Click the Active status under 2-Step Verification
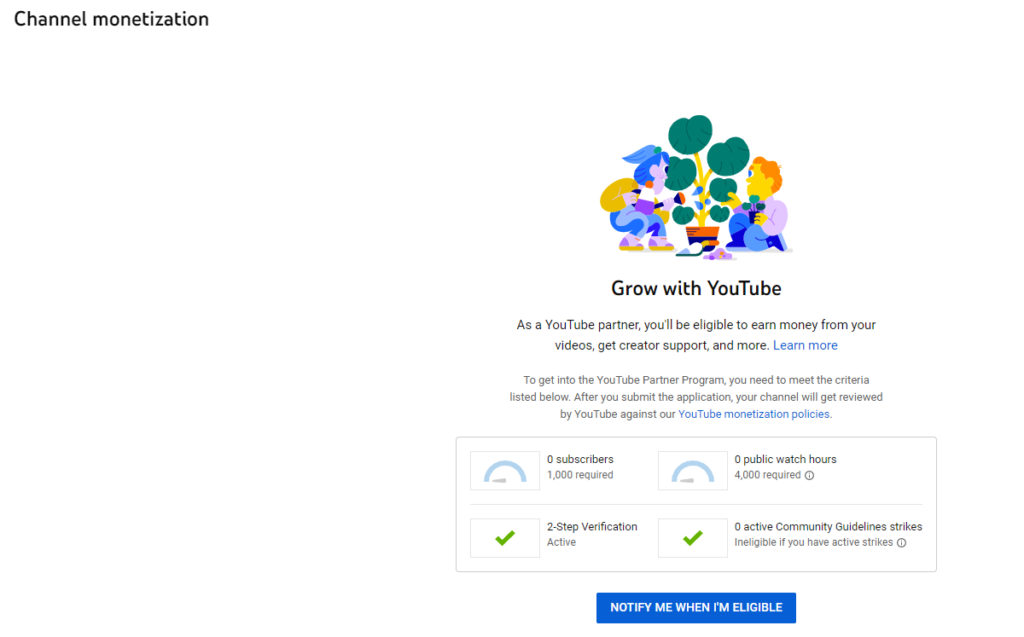Image resolution: width=1024 pixels, height=637 pixels. coord(561,542)
